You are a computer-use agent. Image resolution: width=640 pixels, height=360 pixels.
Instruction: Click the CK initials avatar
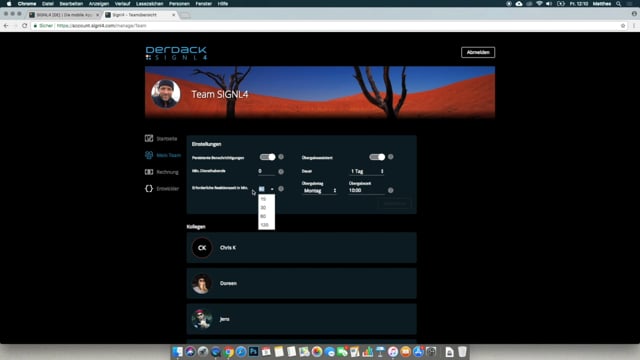click(x=202, y=248)
